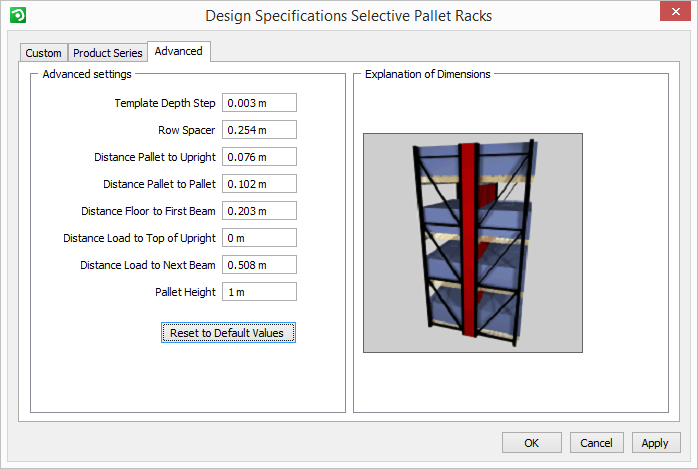Open the Product Series tab
698x469 pixels.
(x=108, y=53)
